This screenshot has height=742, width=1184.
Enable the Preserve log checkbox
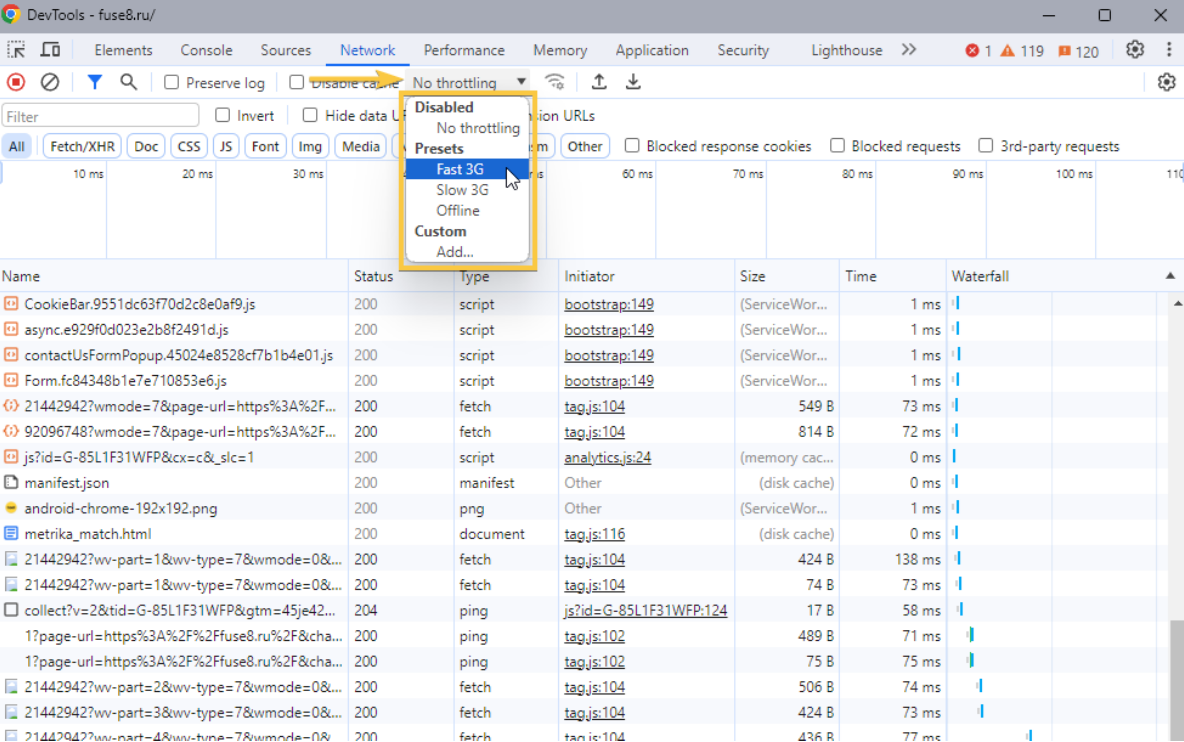tap(172, 83)
